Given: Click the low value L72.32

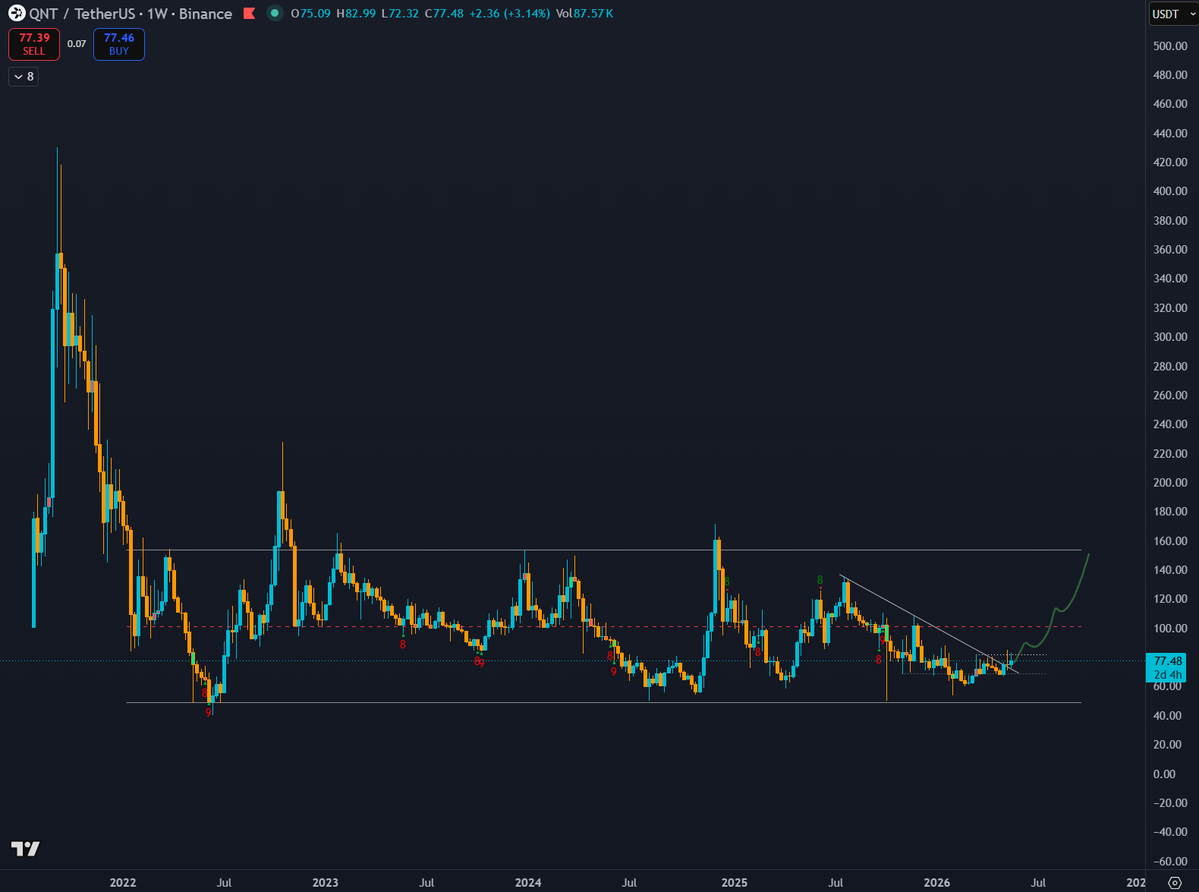Looking at the screenshot, I should click(x=400, y=14).
